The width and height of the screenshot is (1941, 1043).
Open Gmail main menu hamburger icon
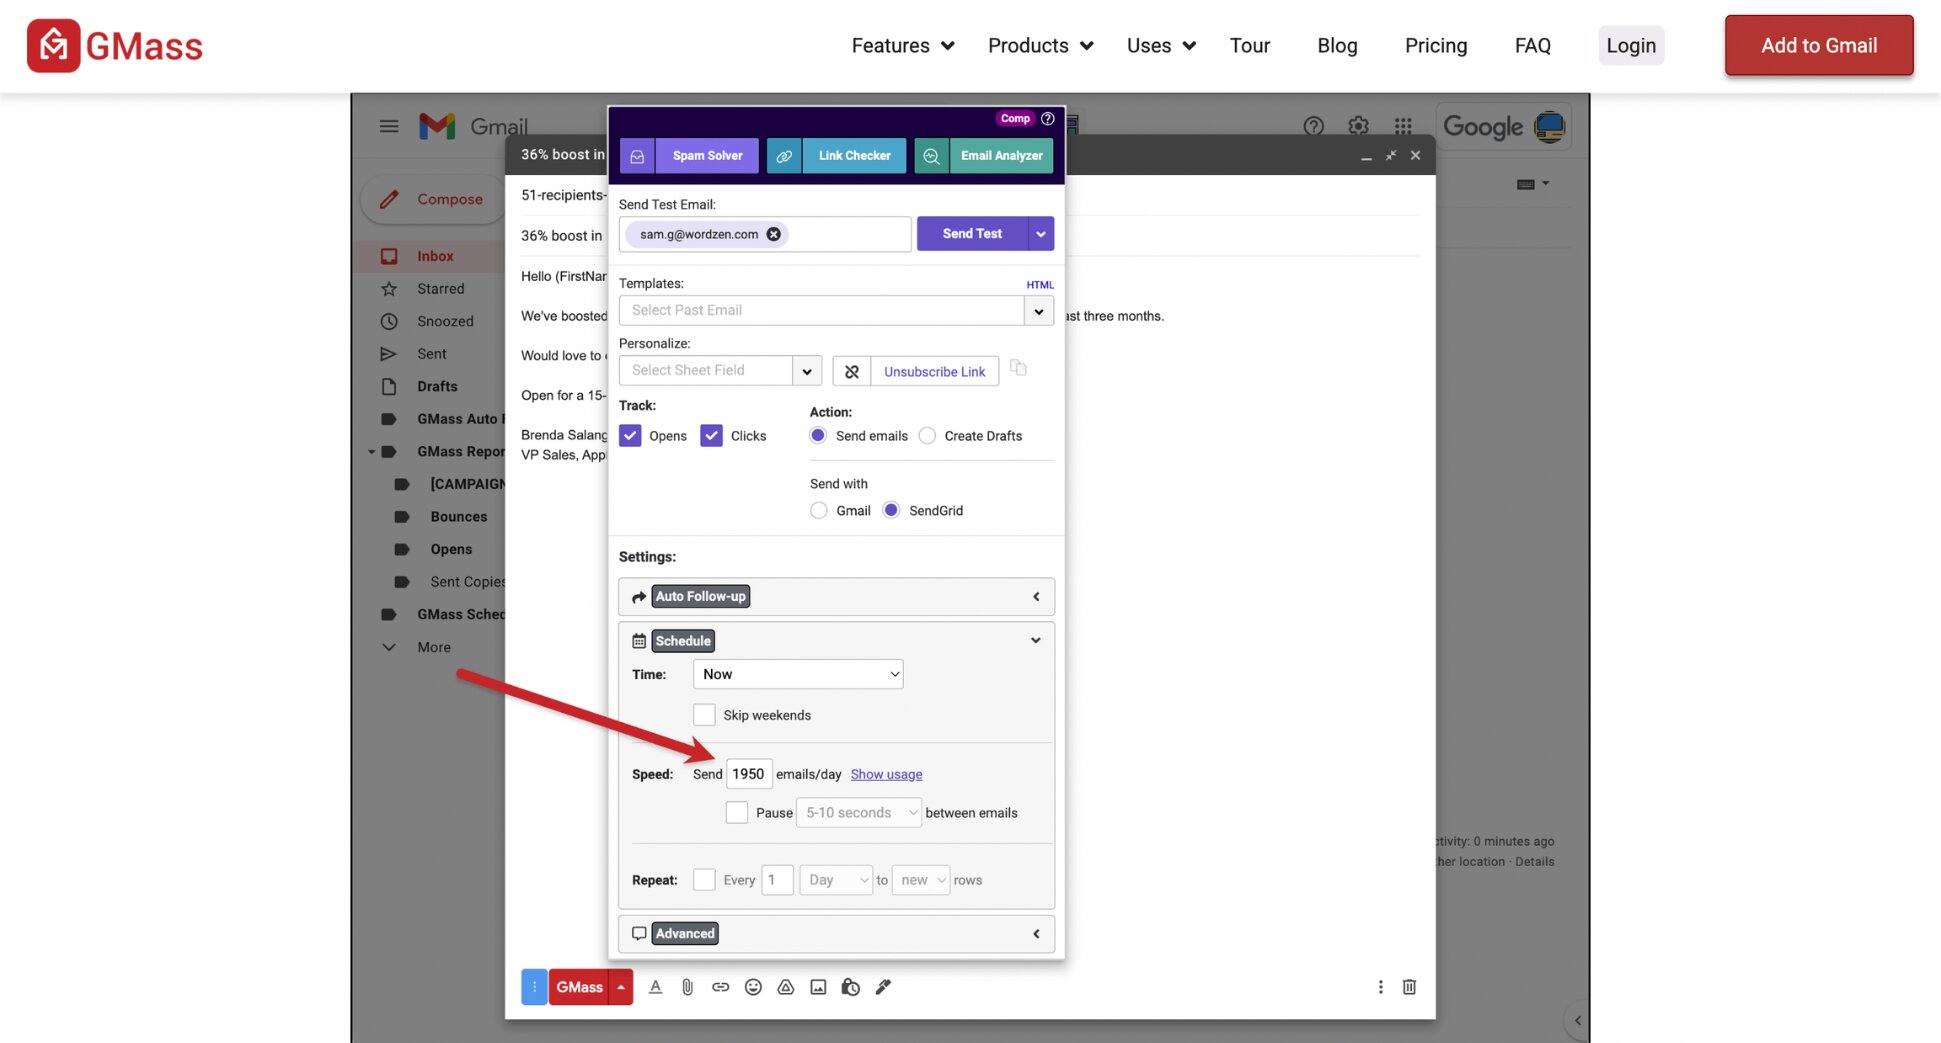click(389, 126)
